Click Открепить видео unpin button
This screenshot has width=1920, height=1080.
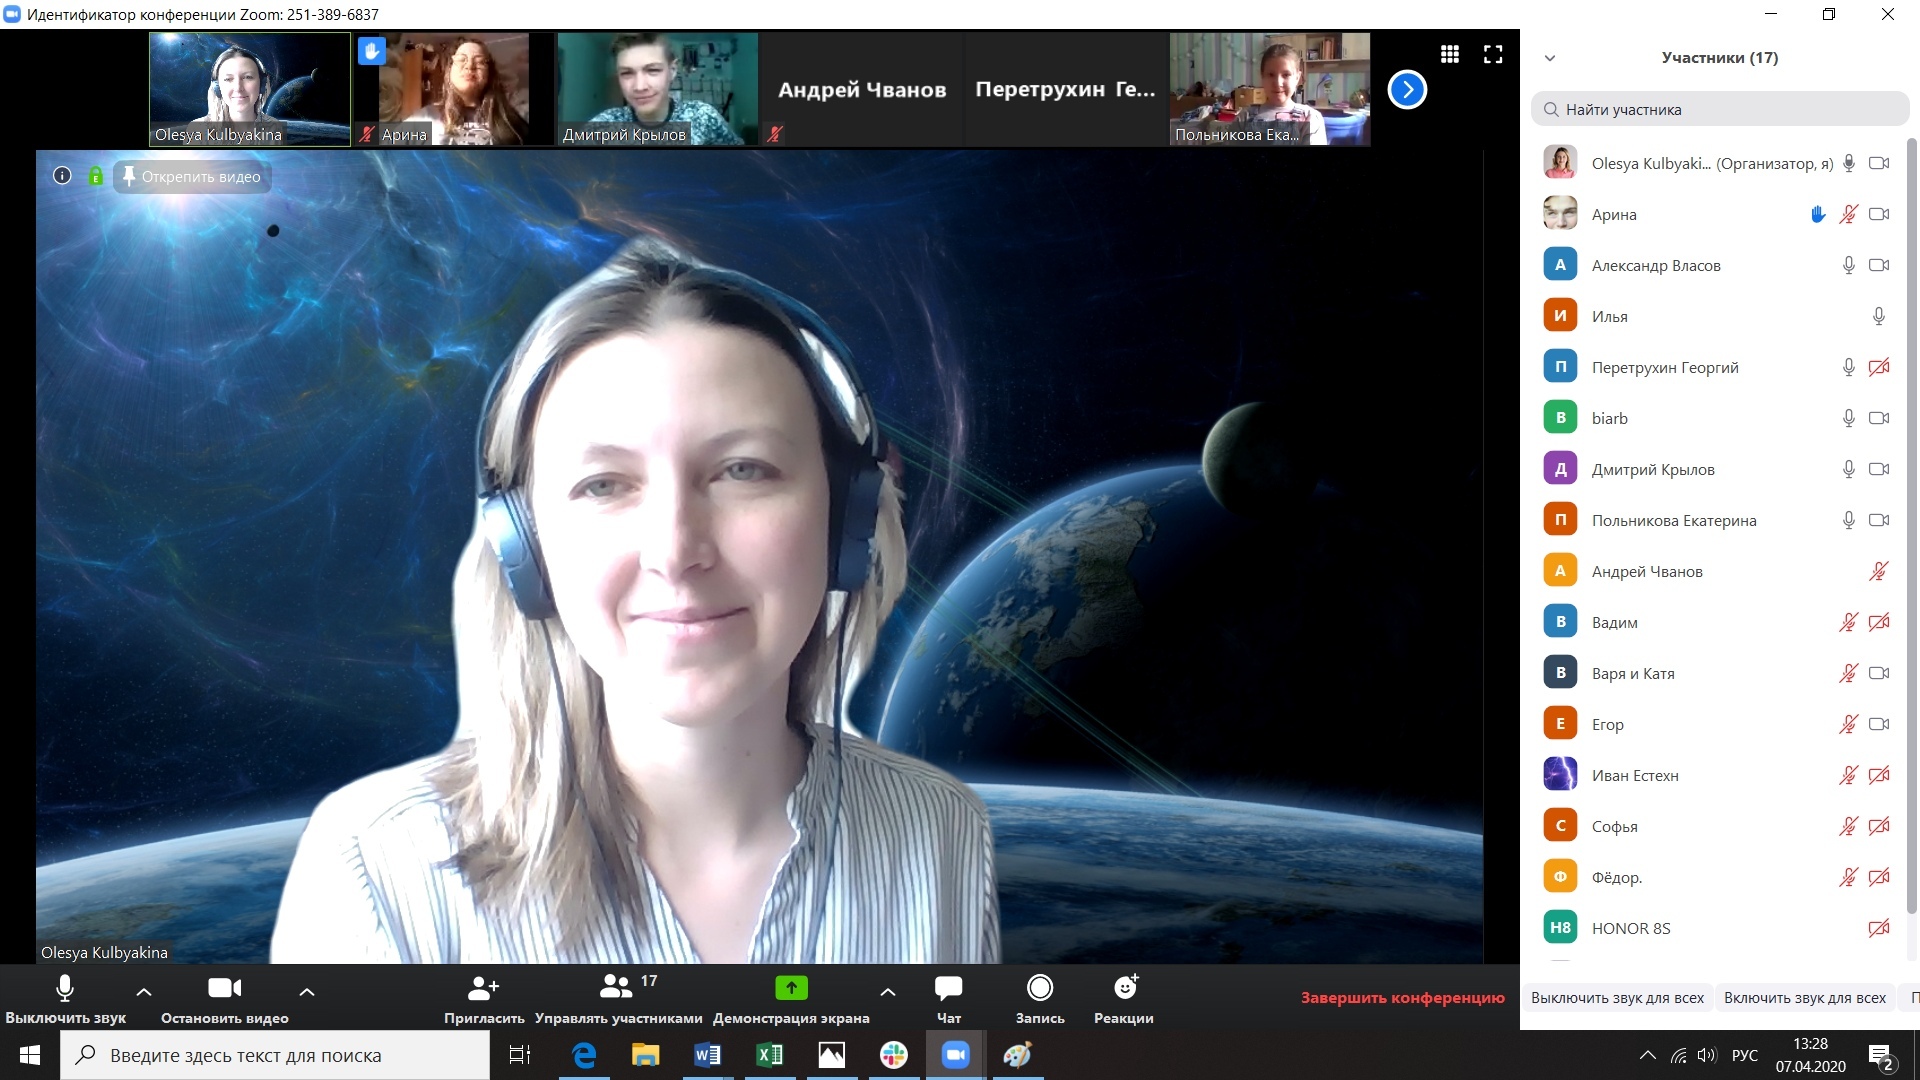(x=191, y=177)
